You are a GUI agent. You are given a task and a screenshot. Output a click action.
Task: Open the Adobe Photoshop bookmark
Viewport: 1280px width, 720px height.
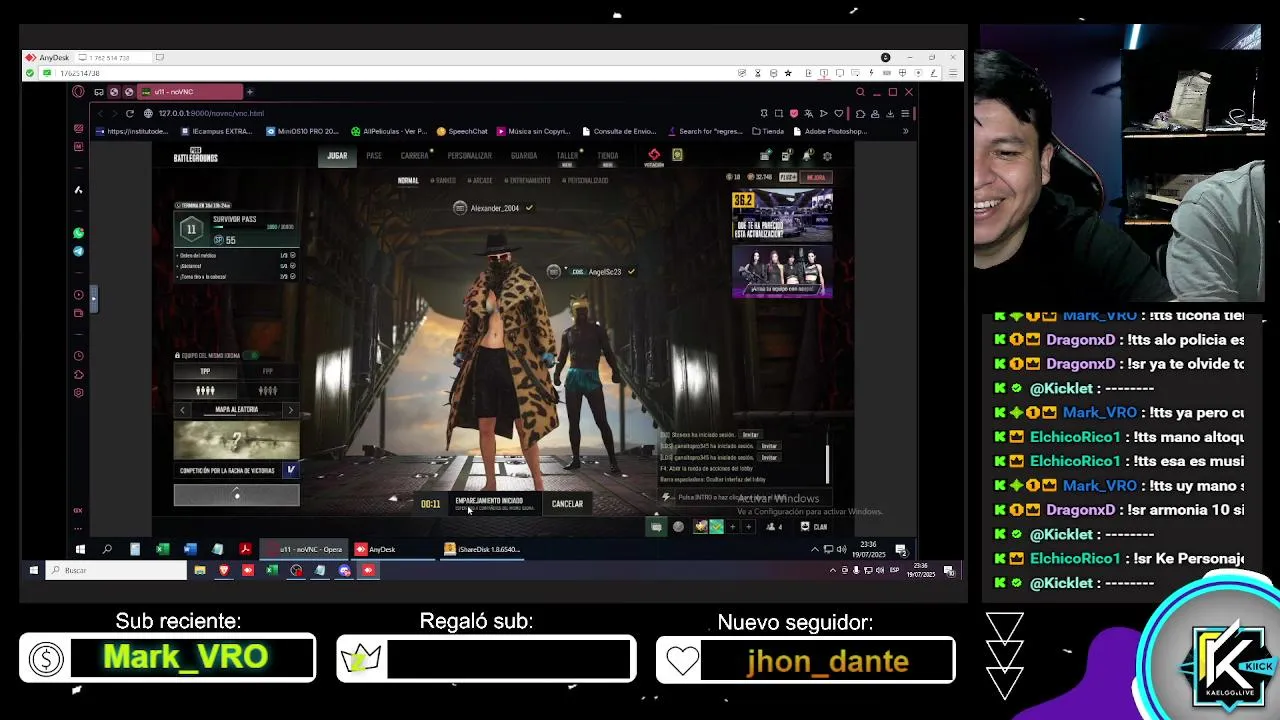(x=830, y=131)
